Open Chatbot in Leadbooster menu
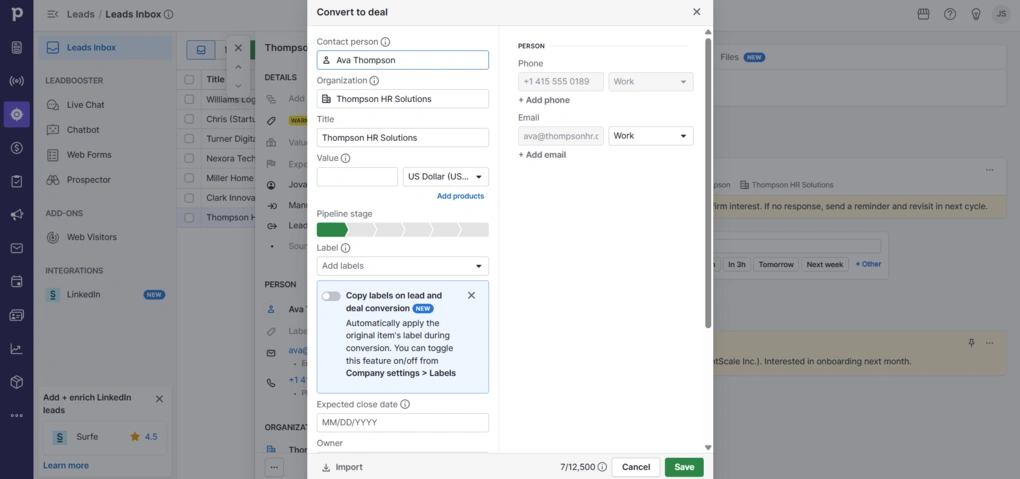 (x=83, y=130)
